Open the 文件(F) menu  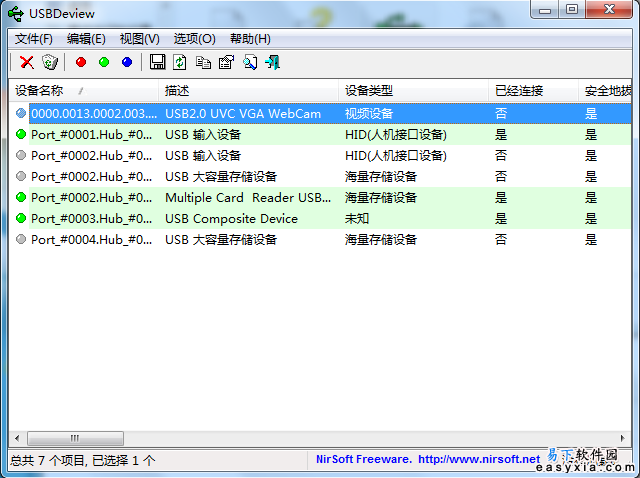pyautogui.click(x=34, y=39)
